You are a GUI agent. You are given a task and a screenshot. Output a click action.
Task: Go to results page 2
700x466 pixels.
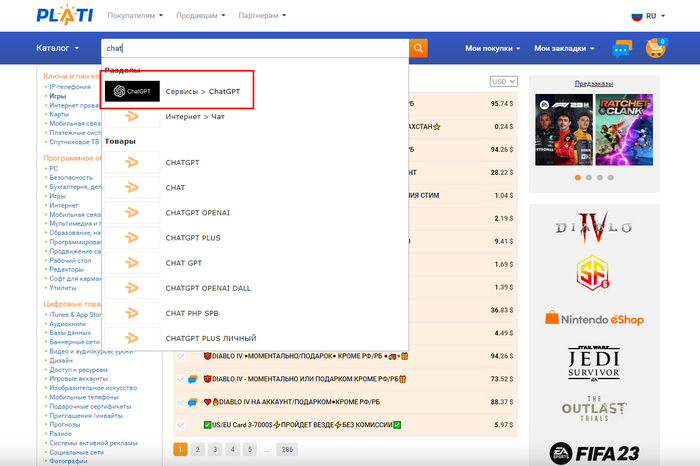[198, 449]
